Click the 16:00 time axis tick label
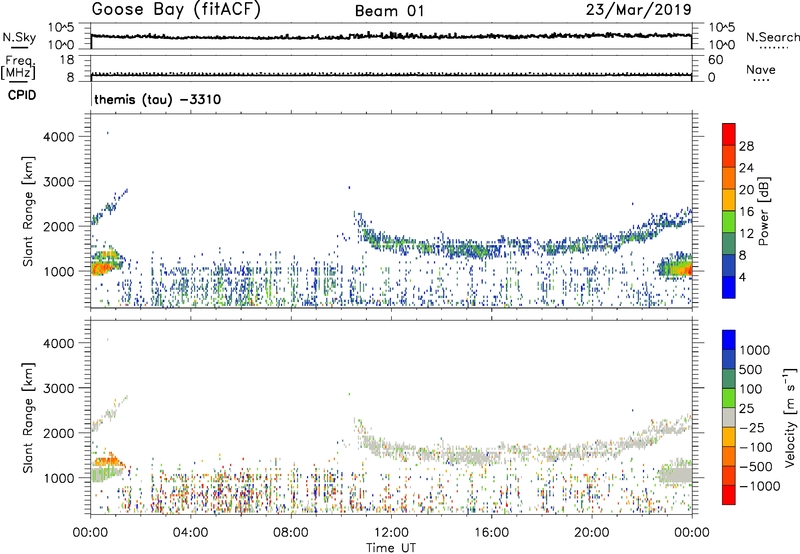 coord(492,533)
